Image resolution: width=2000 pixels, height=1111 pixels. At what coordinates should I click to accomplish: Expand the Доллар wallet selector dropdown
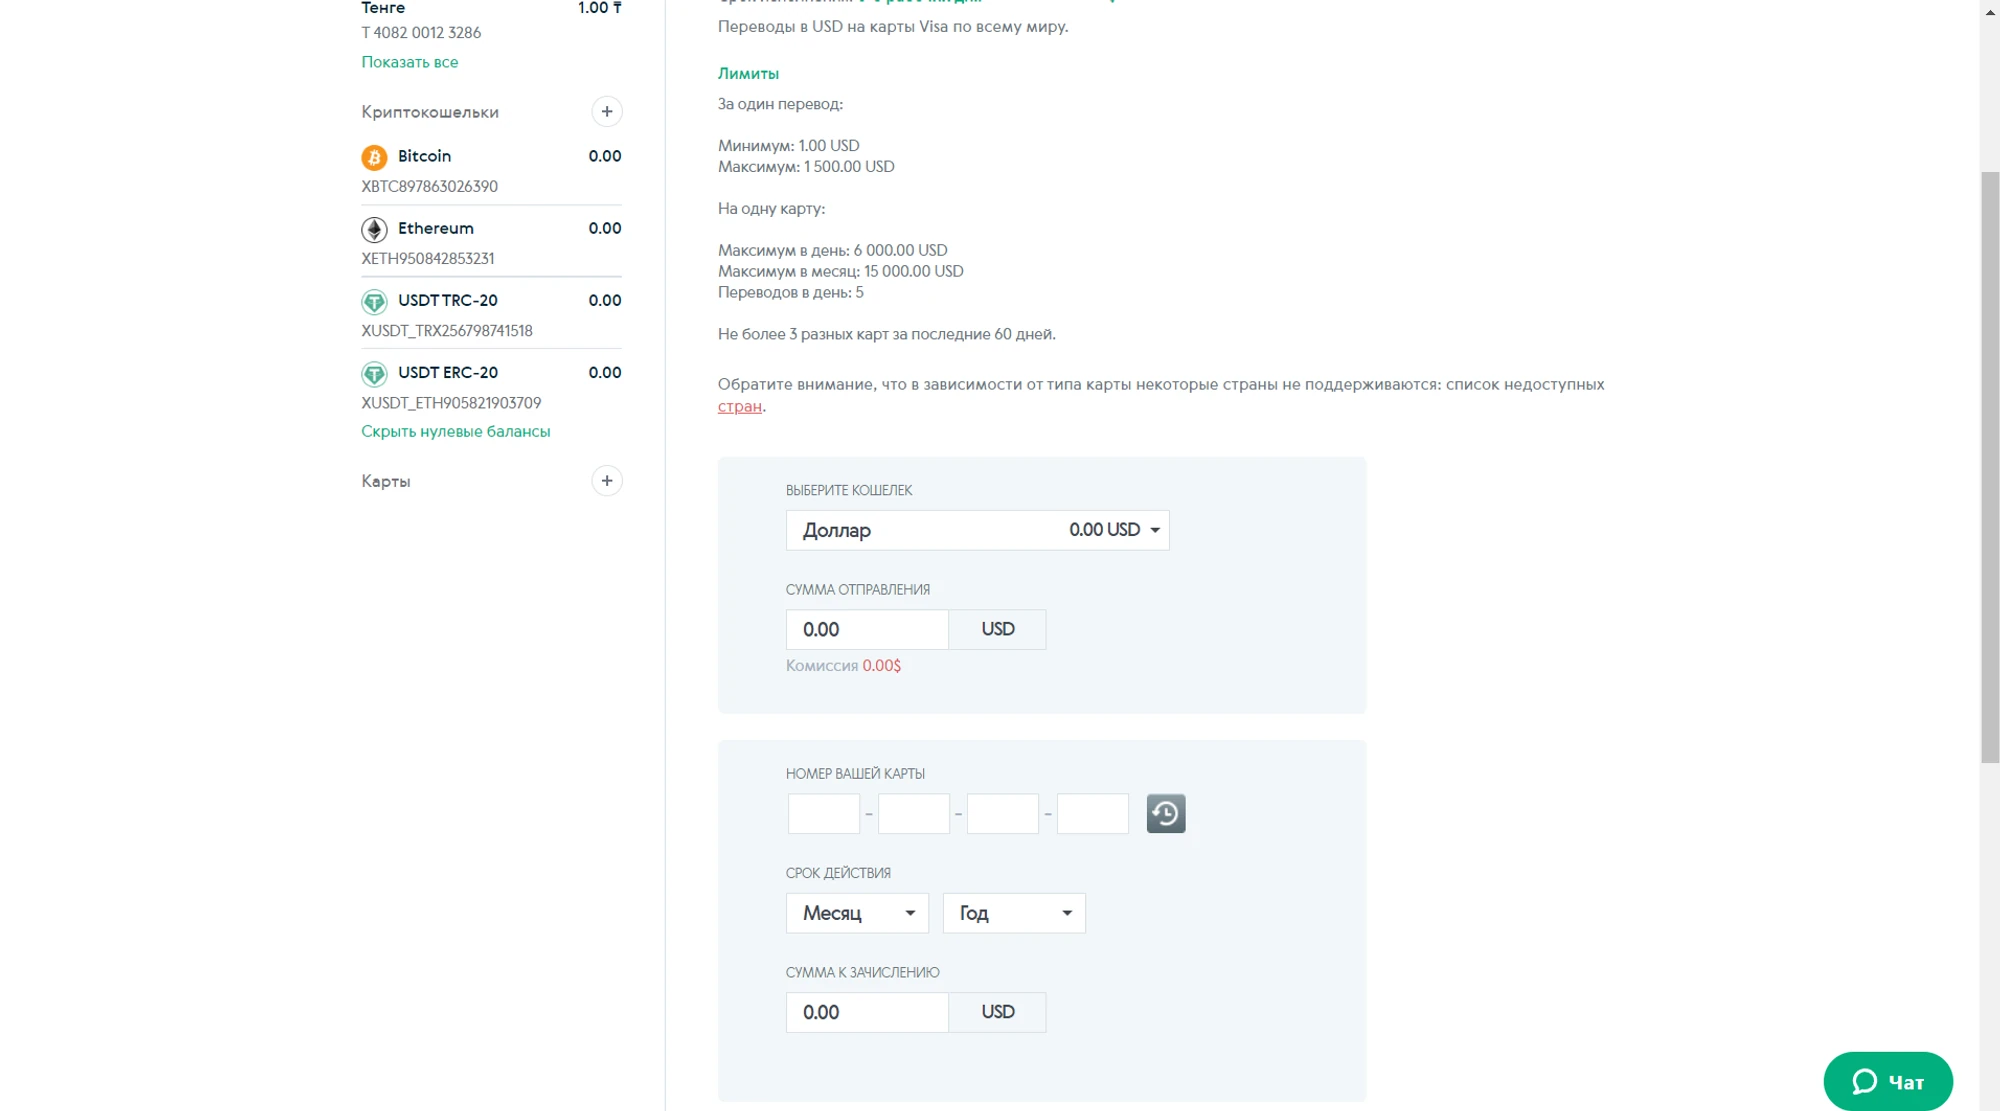pos(977,530)
